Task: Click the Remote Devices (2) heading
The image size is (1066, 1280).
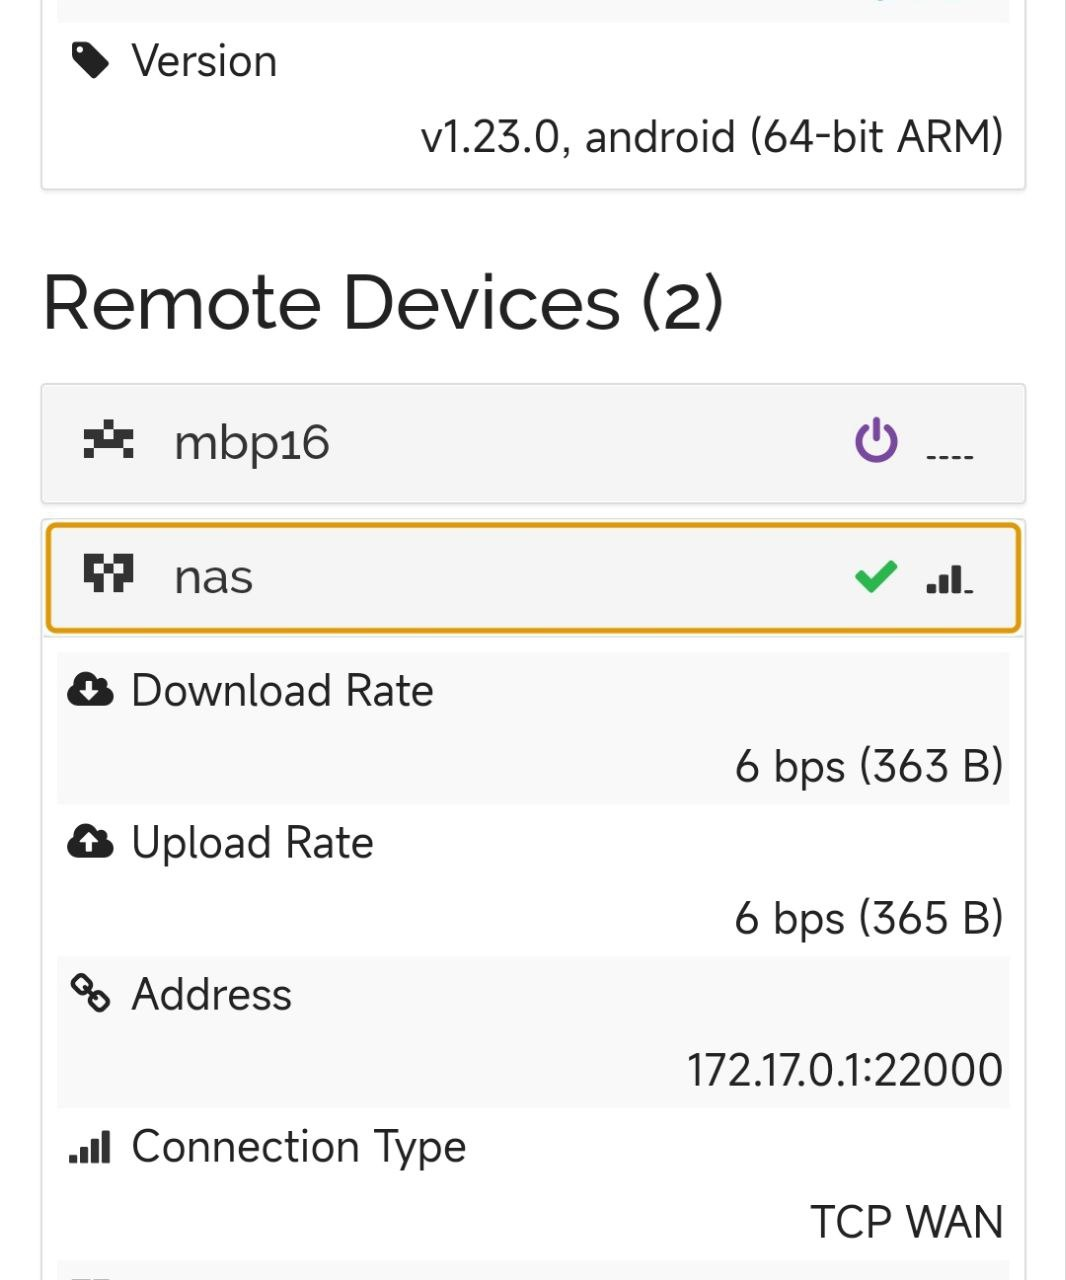Action: click(385, 303)
